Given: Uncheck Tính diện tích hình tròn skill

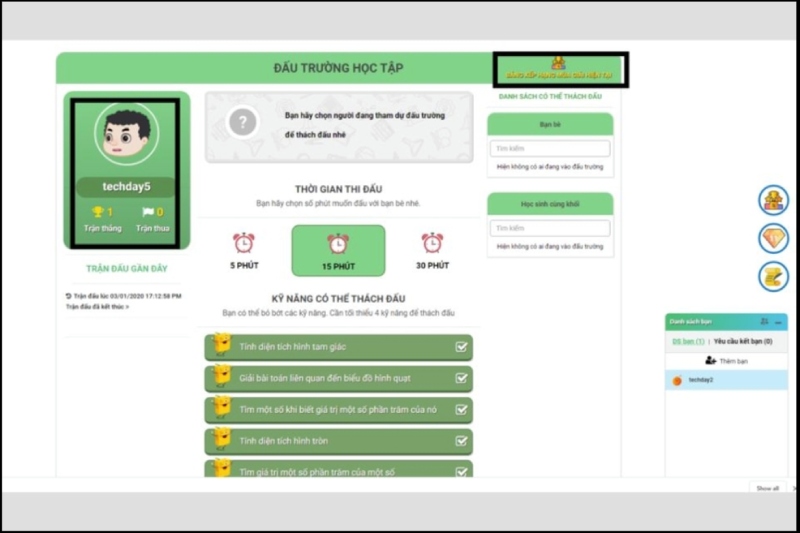Looking at the screenshot, I should tap(461, 441).
